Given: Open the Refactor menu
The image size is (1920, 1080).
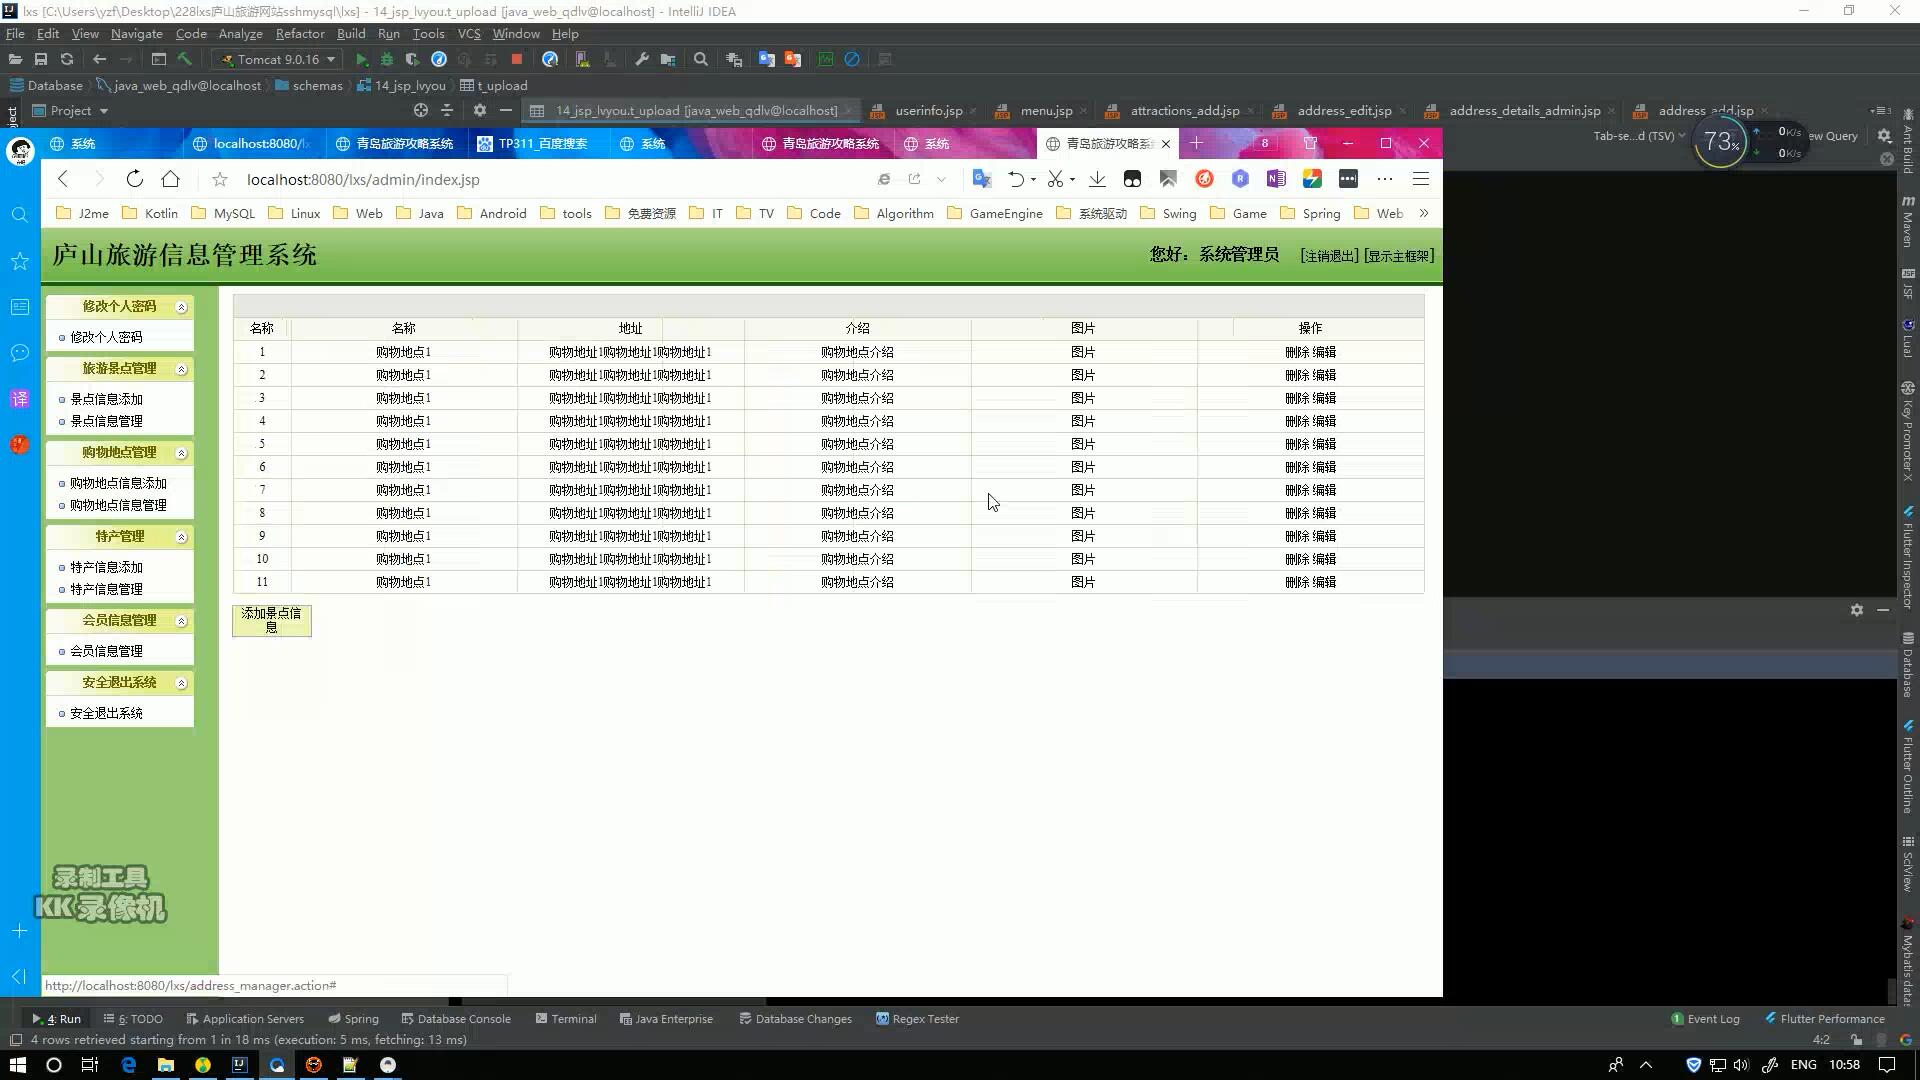Looking at the screenshot, I should 300,33.
